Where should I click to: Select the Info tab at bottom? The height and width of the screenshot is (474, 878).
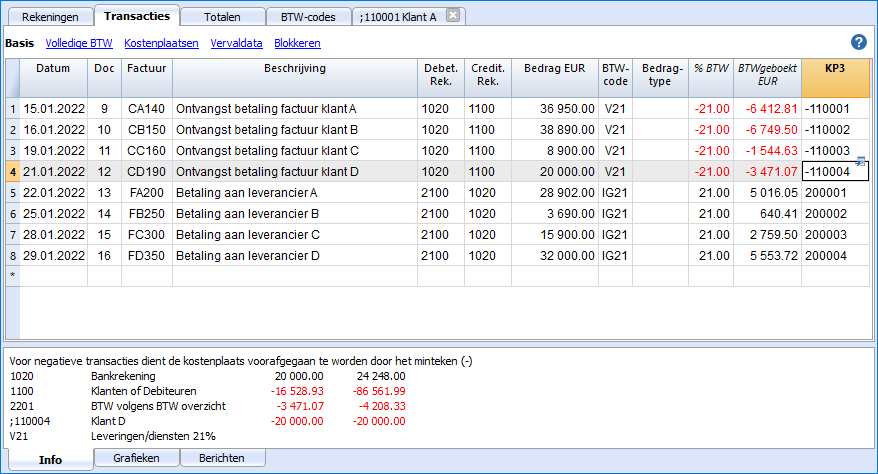[50, 459]
